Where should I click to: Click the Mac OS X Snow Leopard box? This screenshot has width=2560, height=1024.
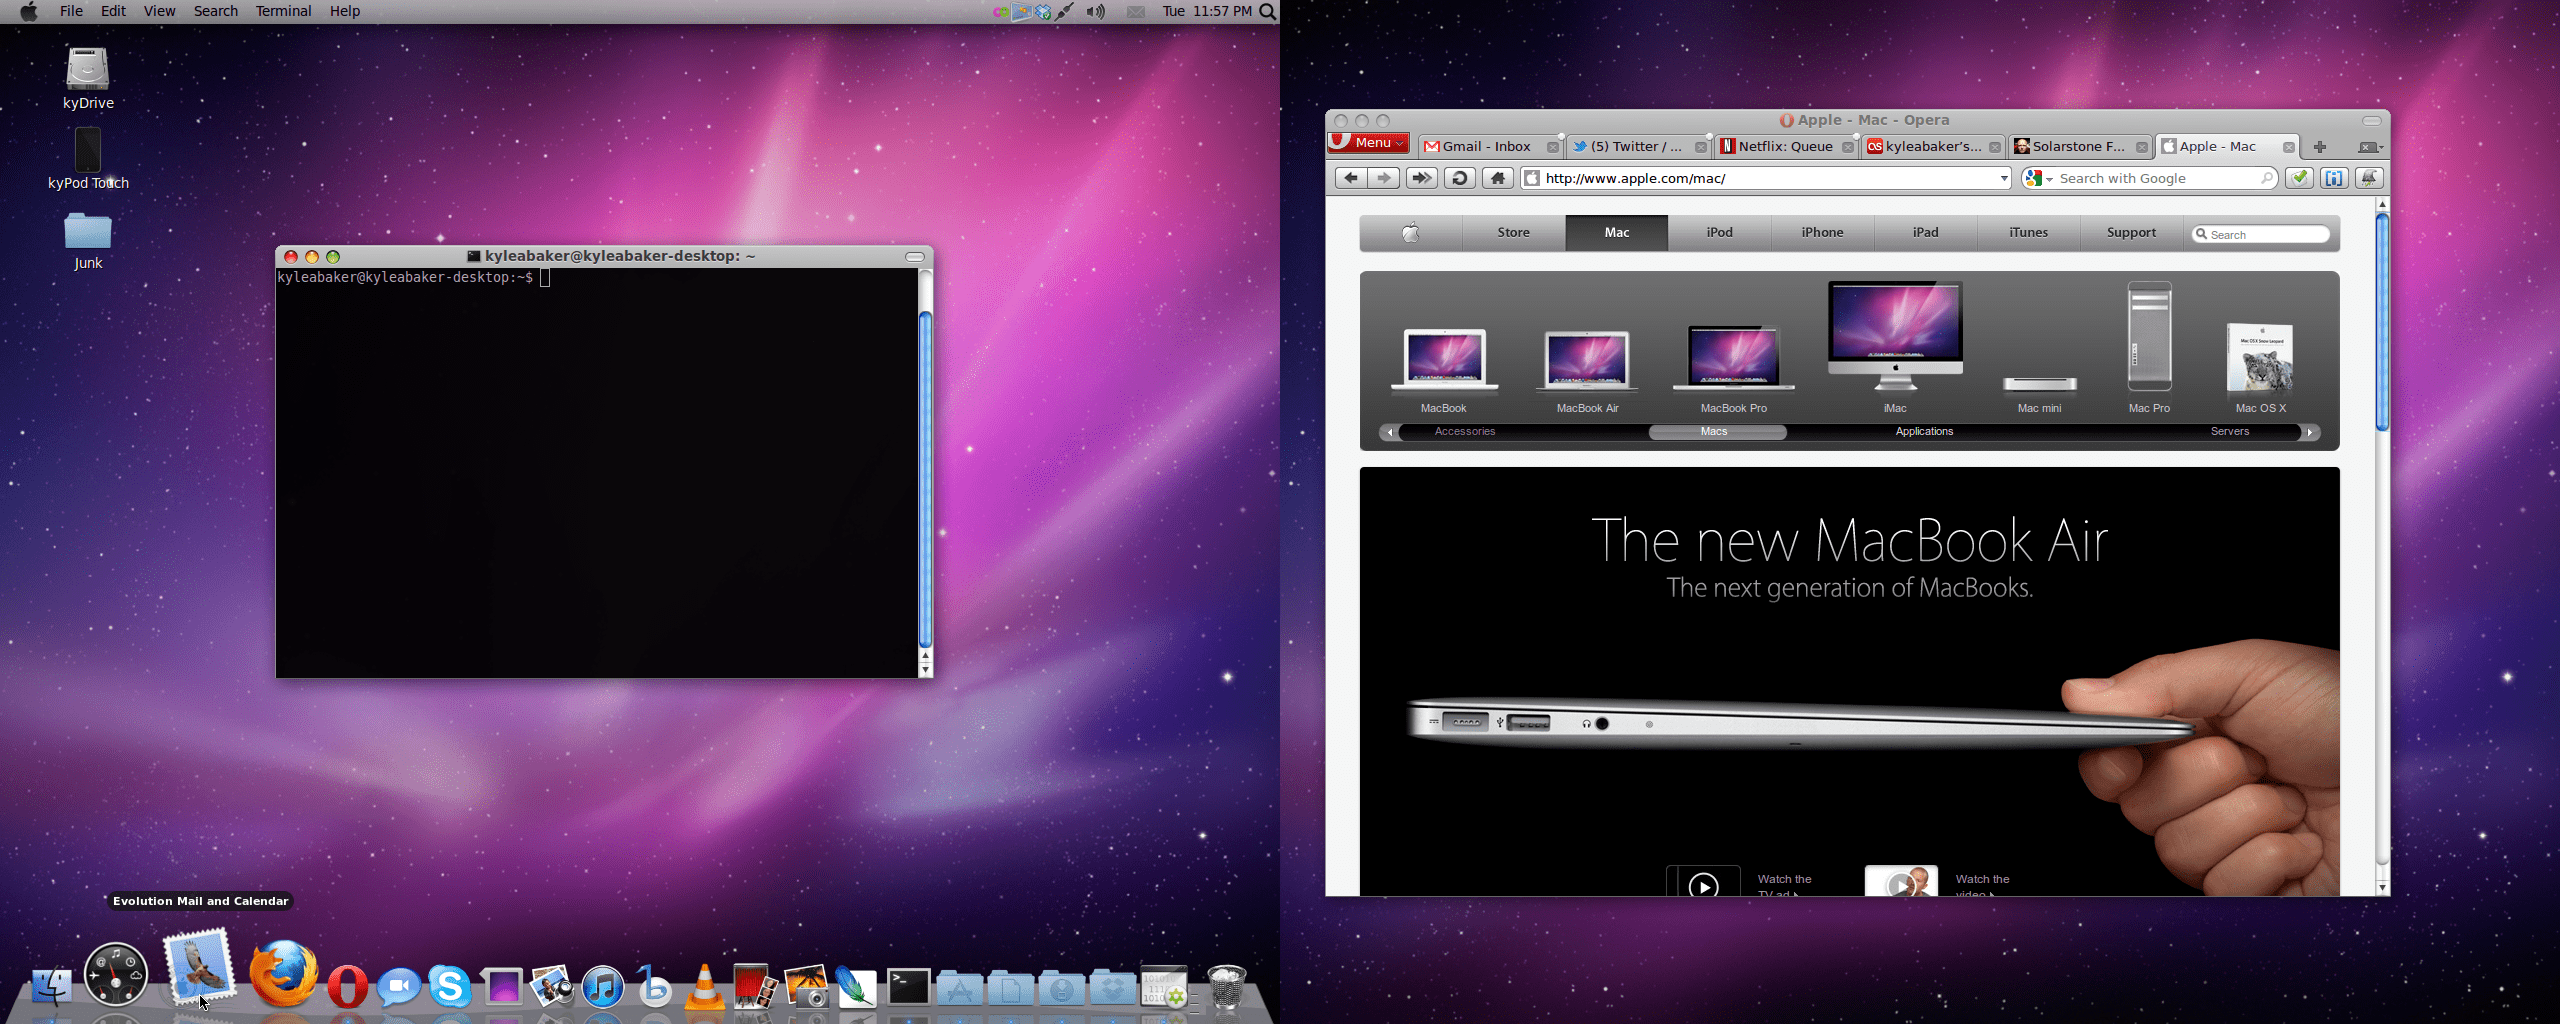[2260, 367]
